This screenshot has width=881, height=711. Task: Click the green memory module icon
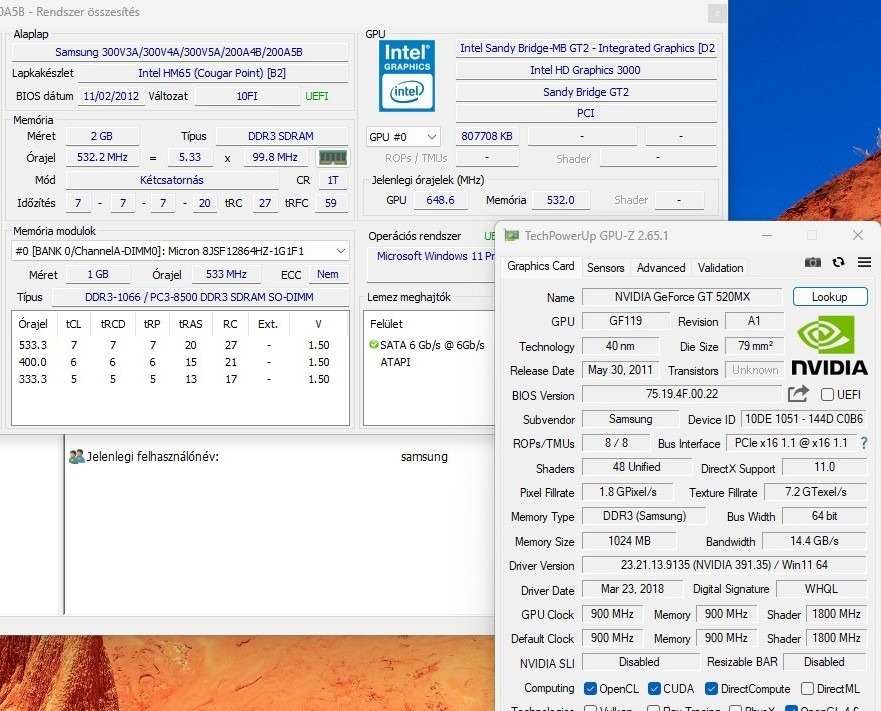tap(333, 157)
